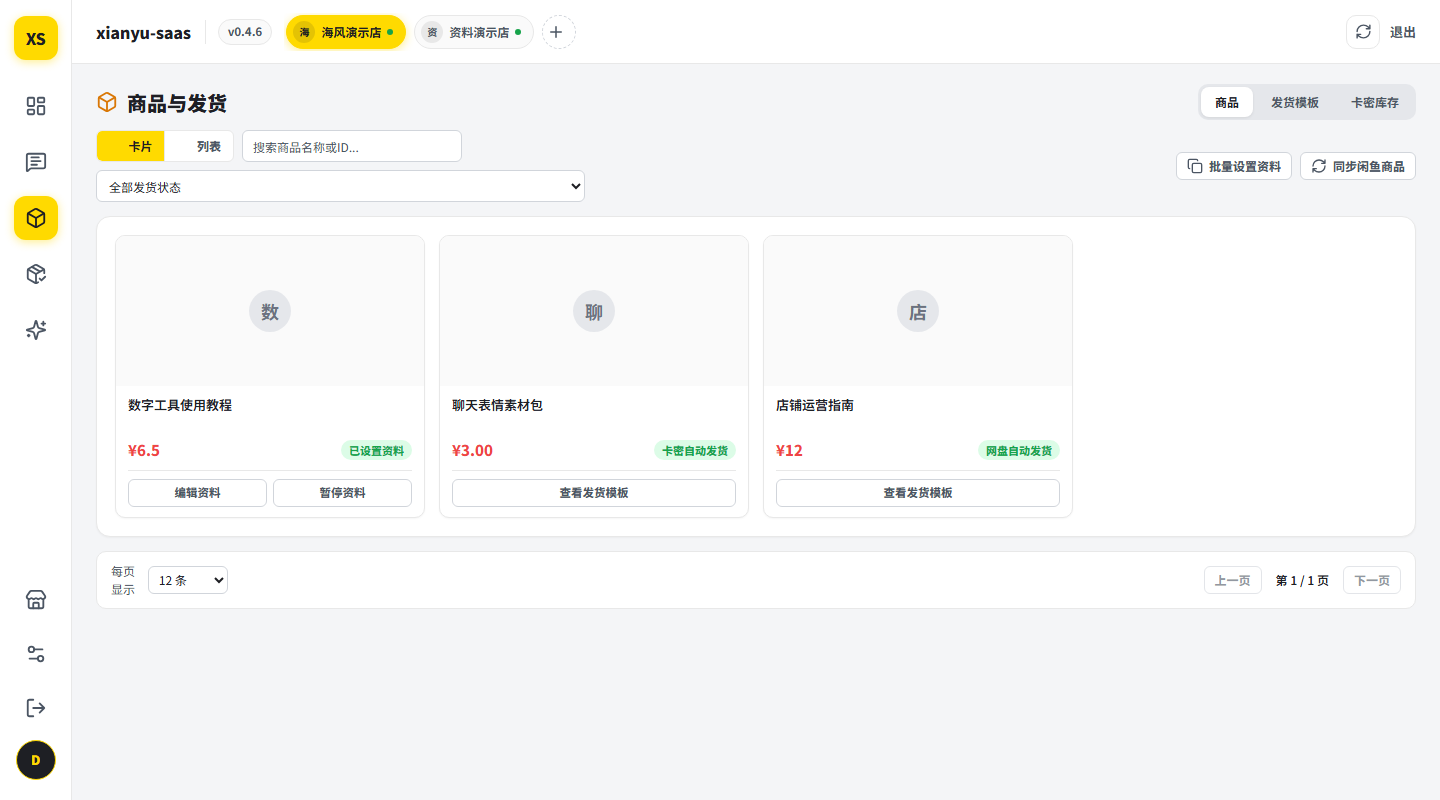Focus the 搜索商品名称或ID search field
The image size is (1440, 800).
tap(352, 146)
